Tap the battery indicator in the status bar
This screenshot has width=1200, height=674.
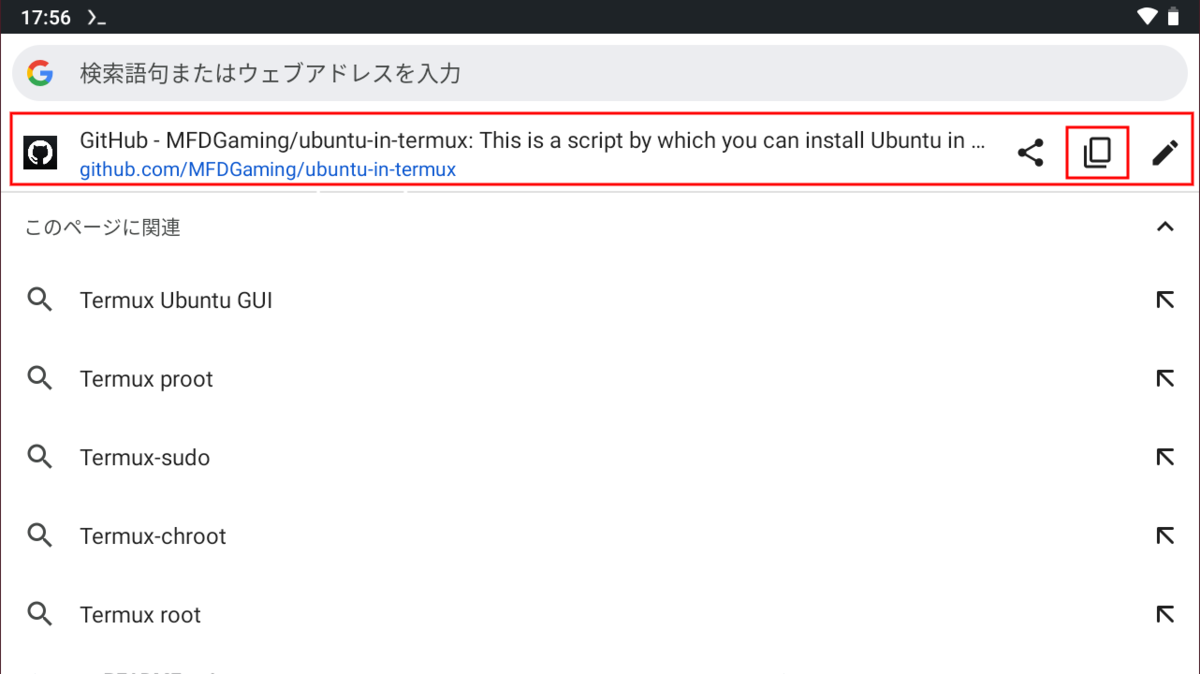[1174, 17]
